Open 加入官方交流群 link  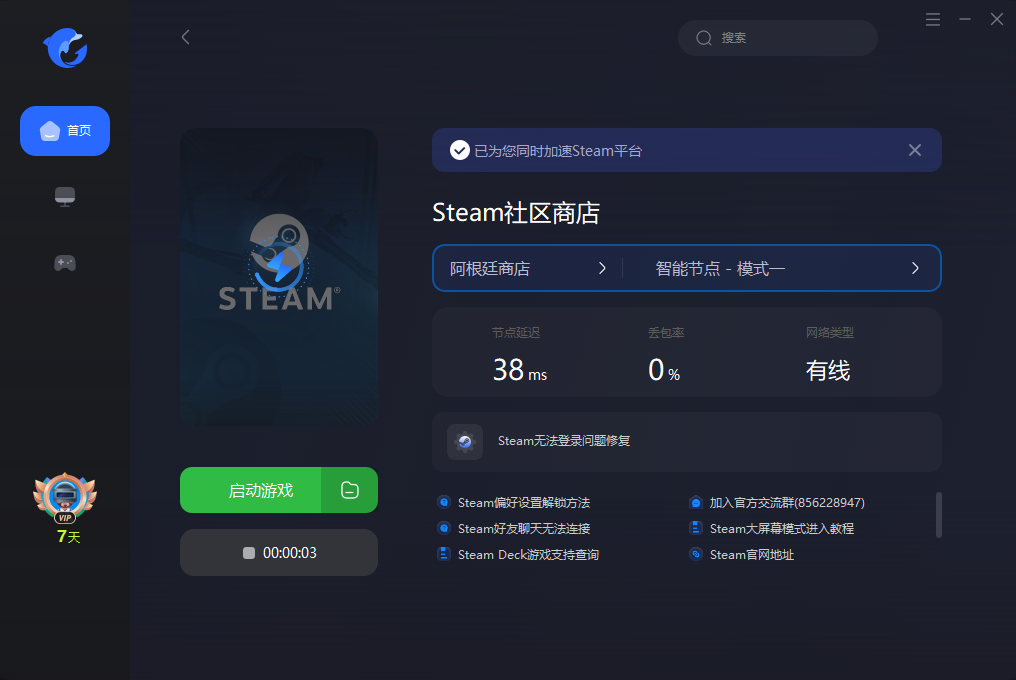click(786, 502)
